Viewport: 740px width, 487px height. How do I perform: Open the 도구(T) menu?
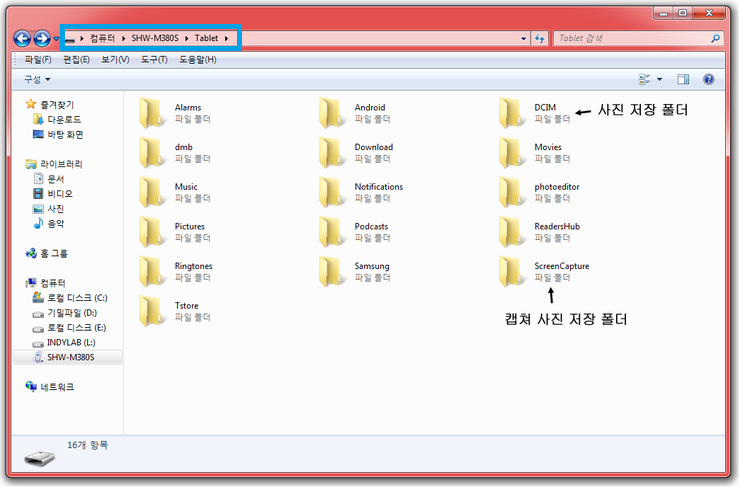(154, 59)
